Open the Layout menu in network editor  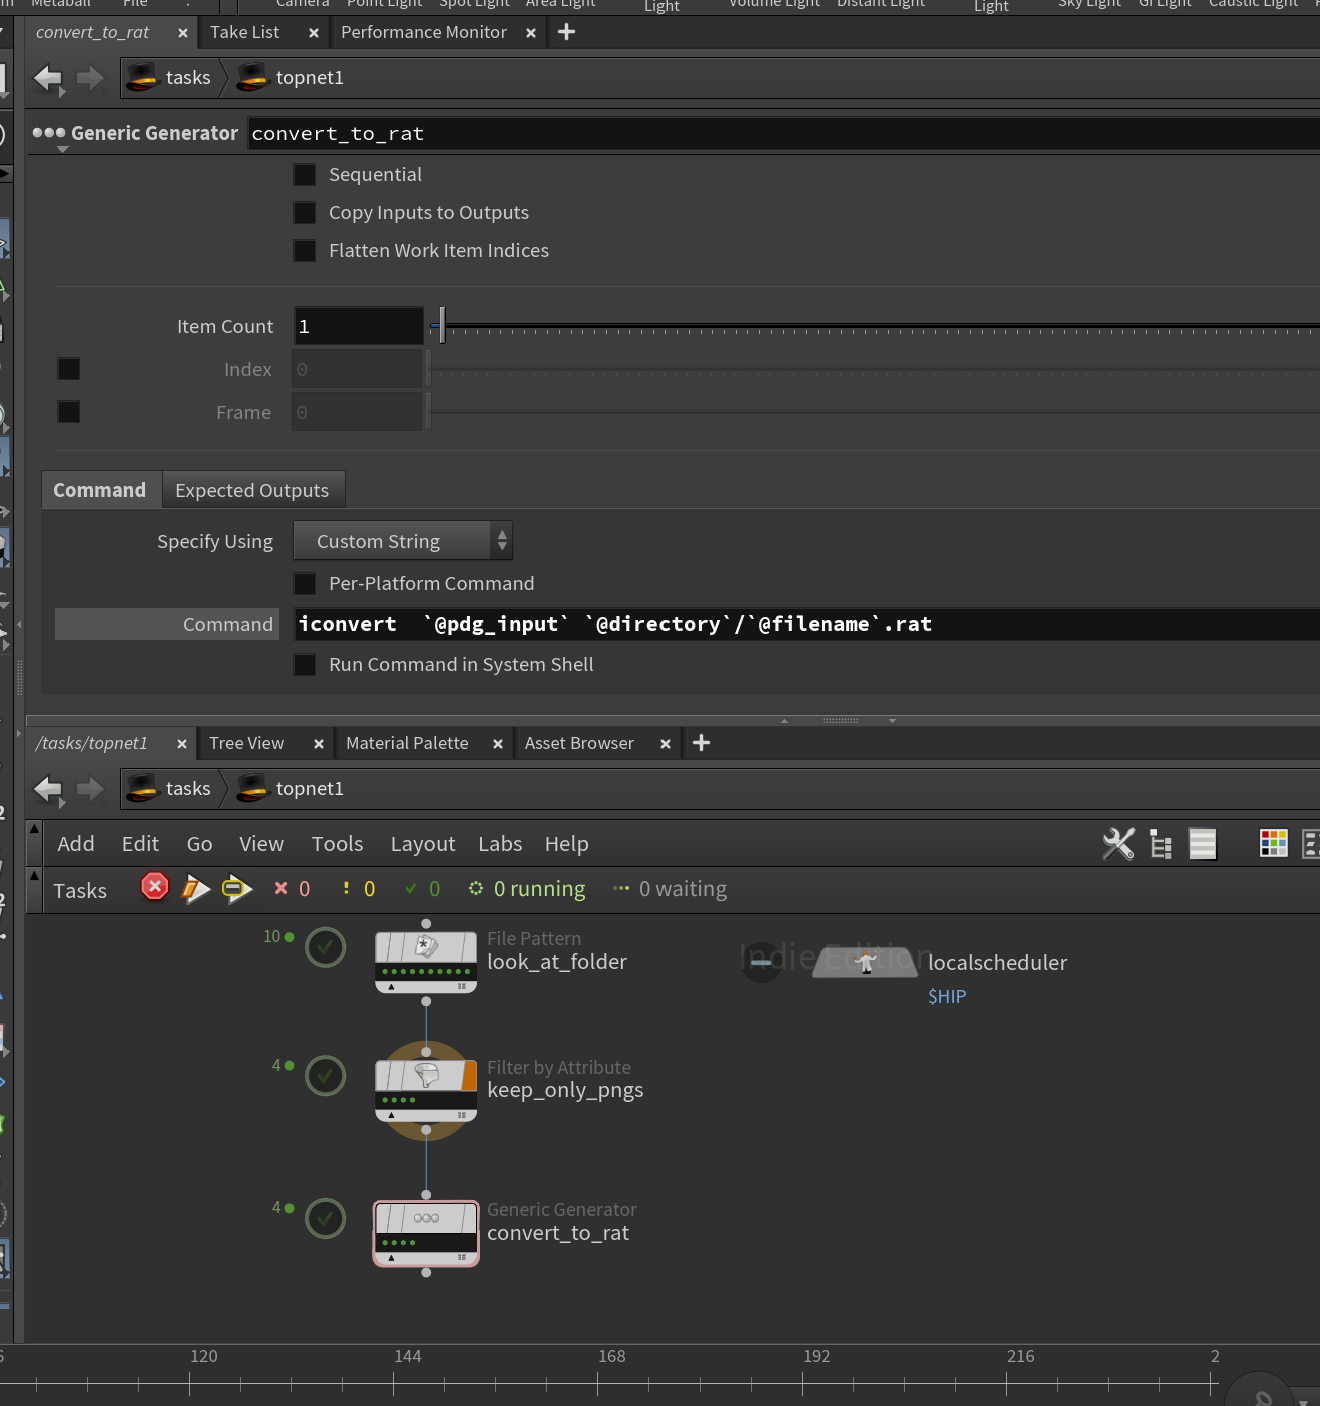(422, 844)
